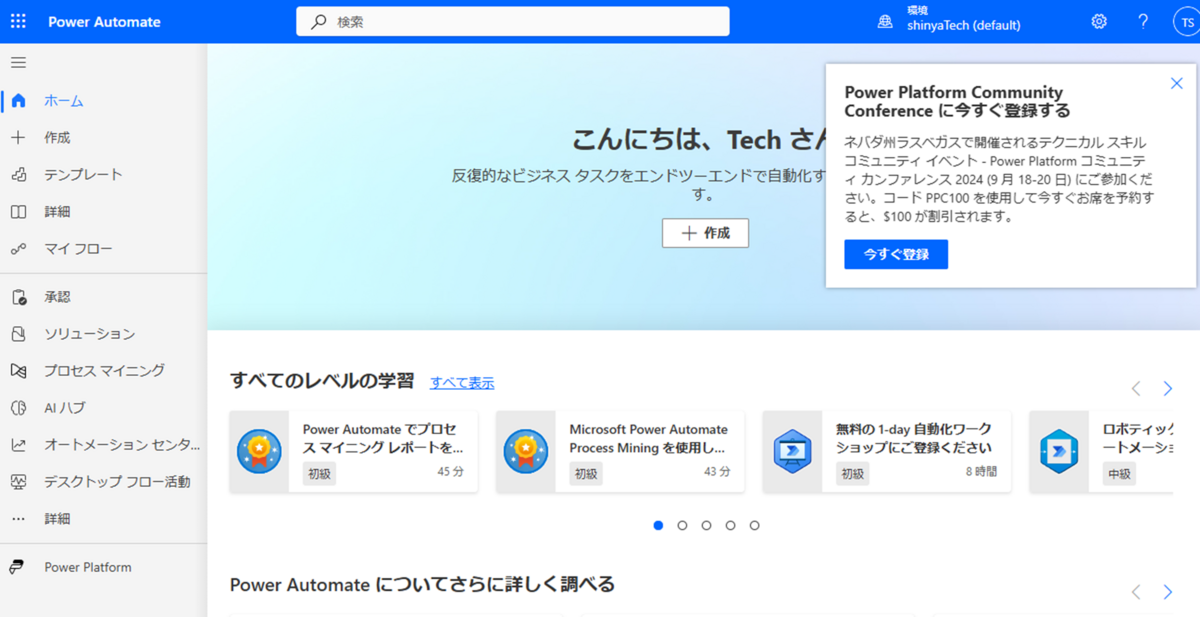Click the デスクトップ フロー活動 monitor icon
Image resolution: width=1200 pixels, height=617 pixels.
(x=18, y=482)
